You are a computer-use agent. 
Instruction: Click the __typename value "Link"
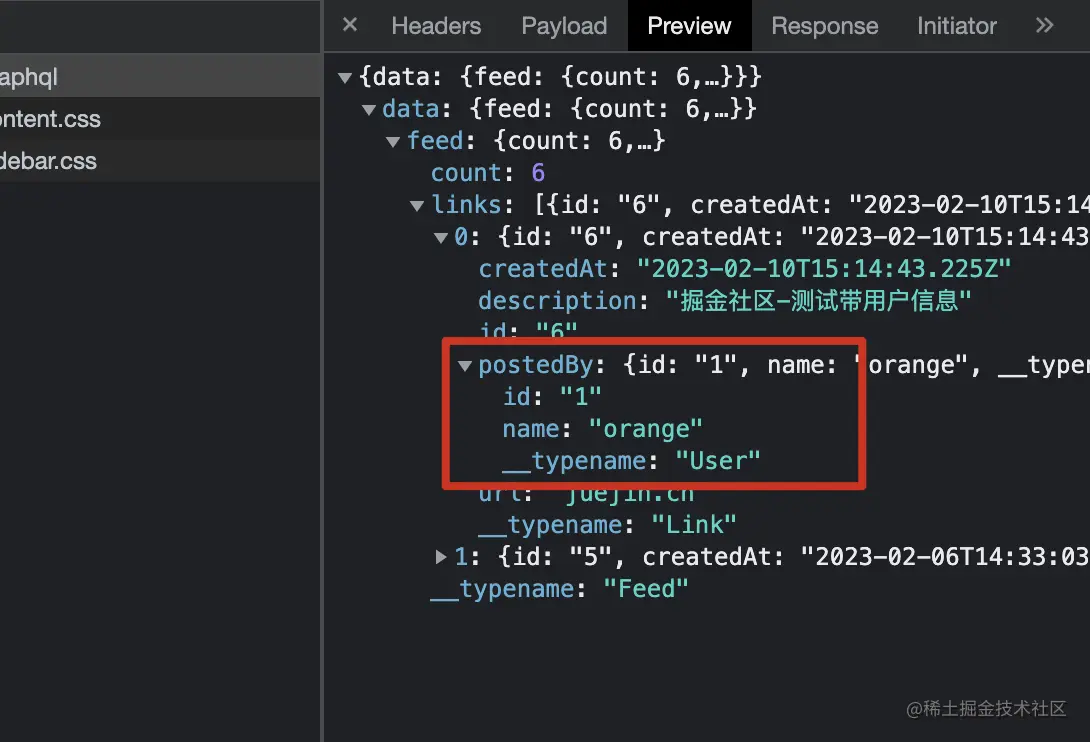coord(694,524)
